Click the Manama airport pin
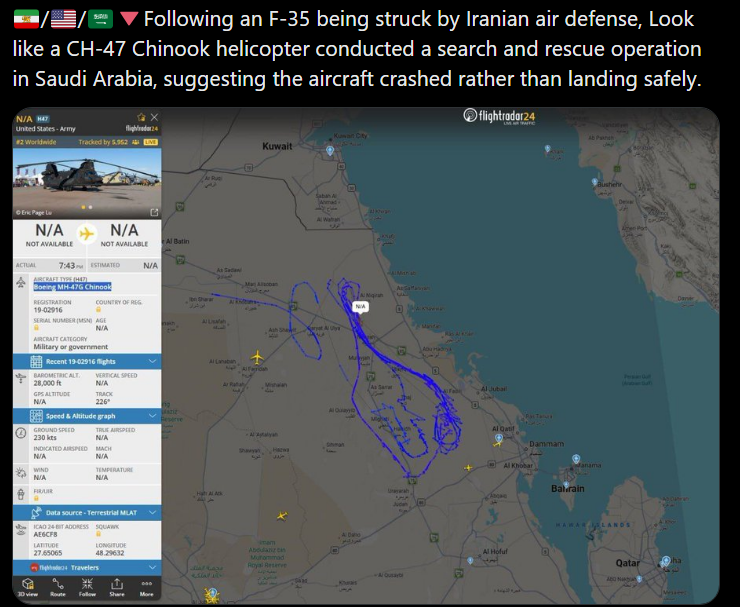The height and width of the screenshot is (607, 740). [576, 459]
